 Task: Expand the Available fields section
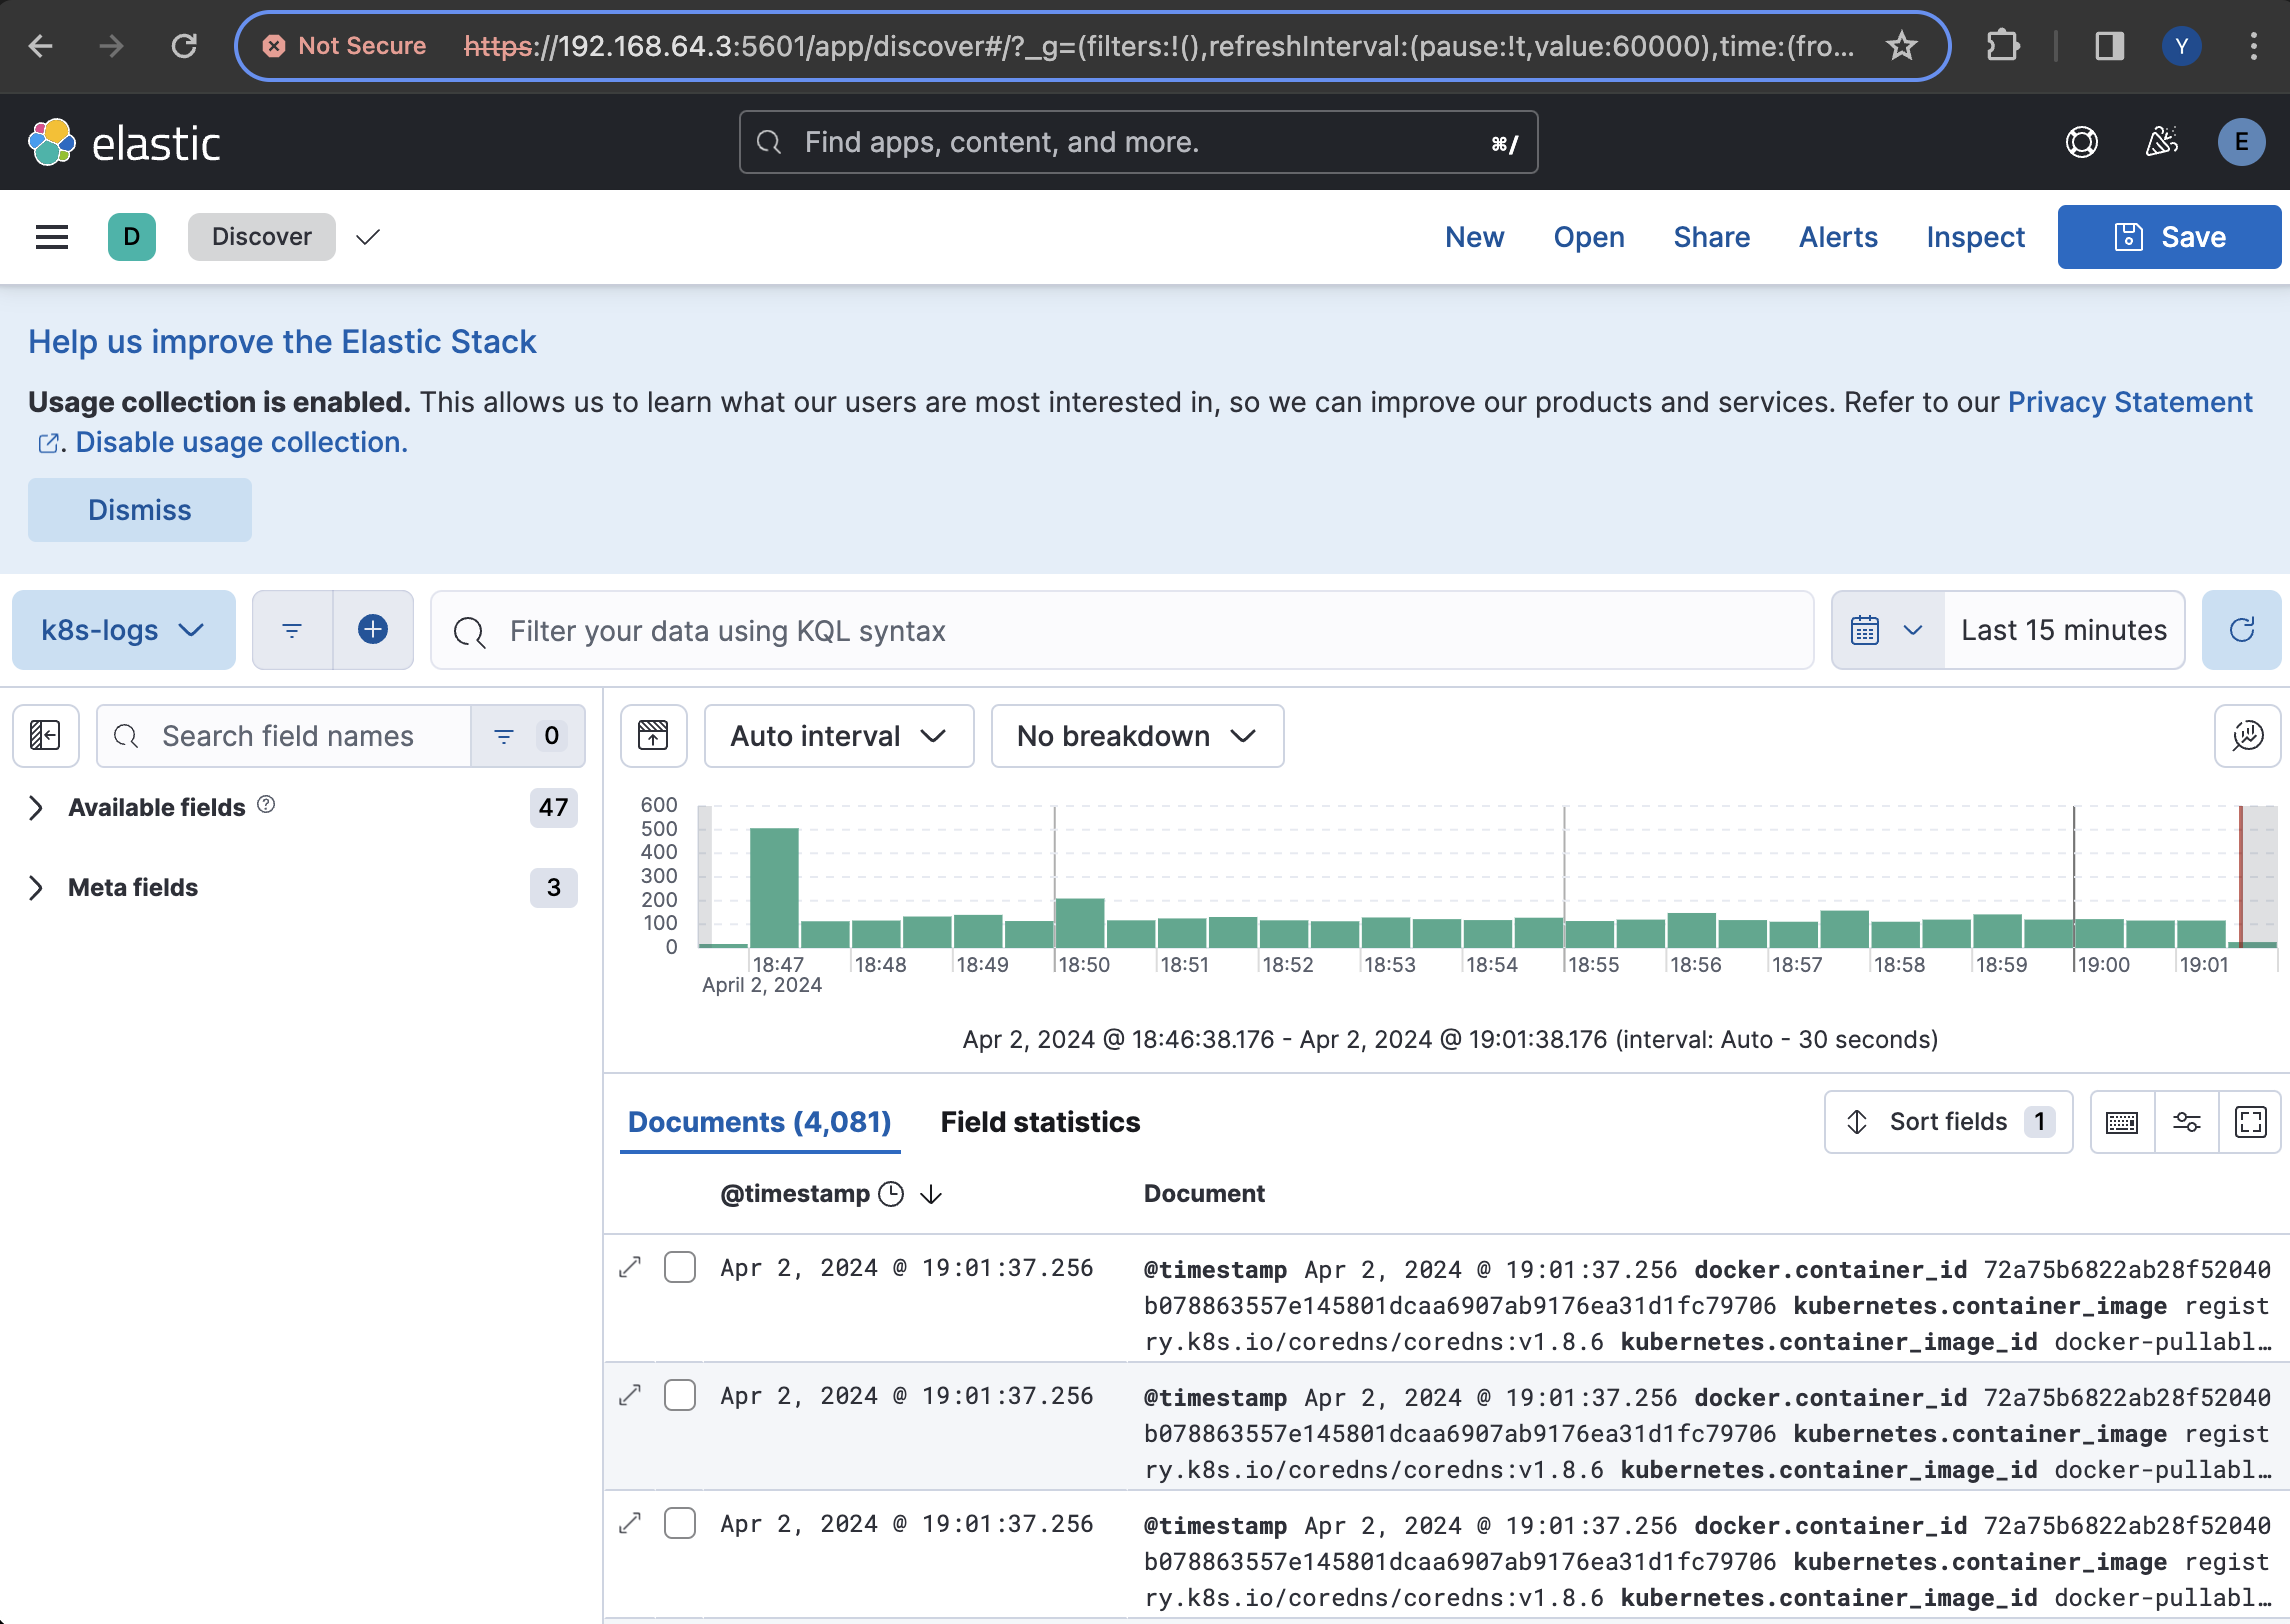coord(36,808)
